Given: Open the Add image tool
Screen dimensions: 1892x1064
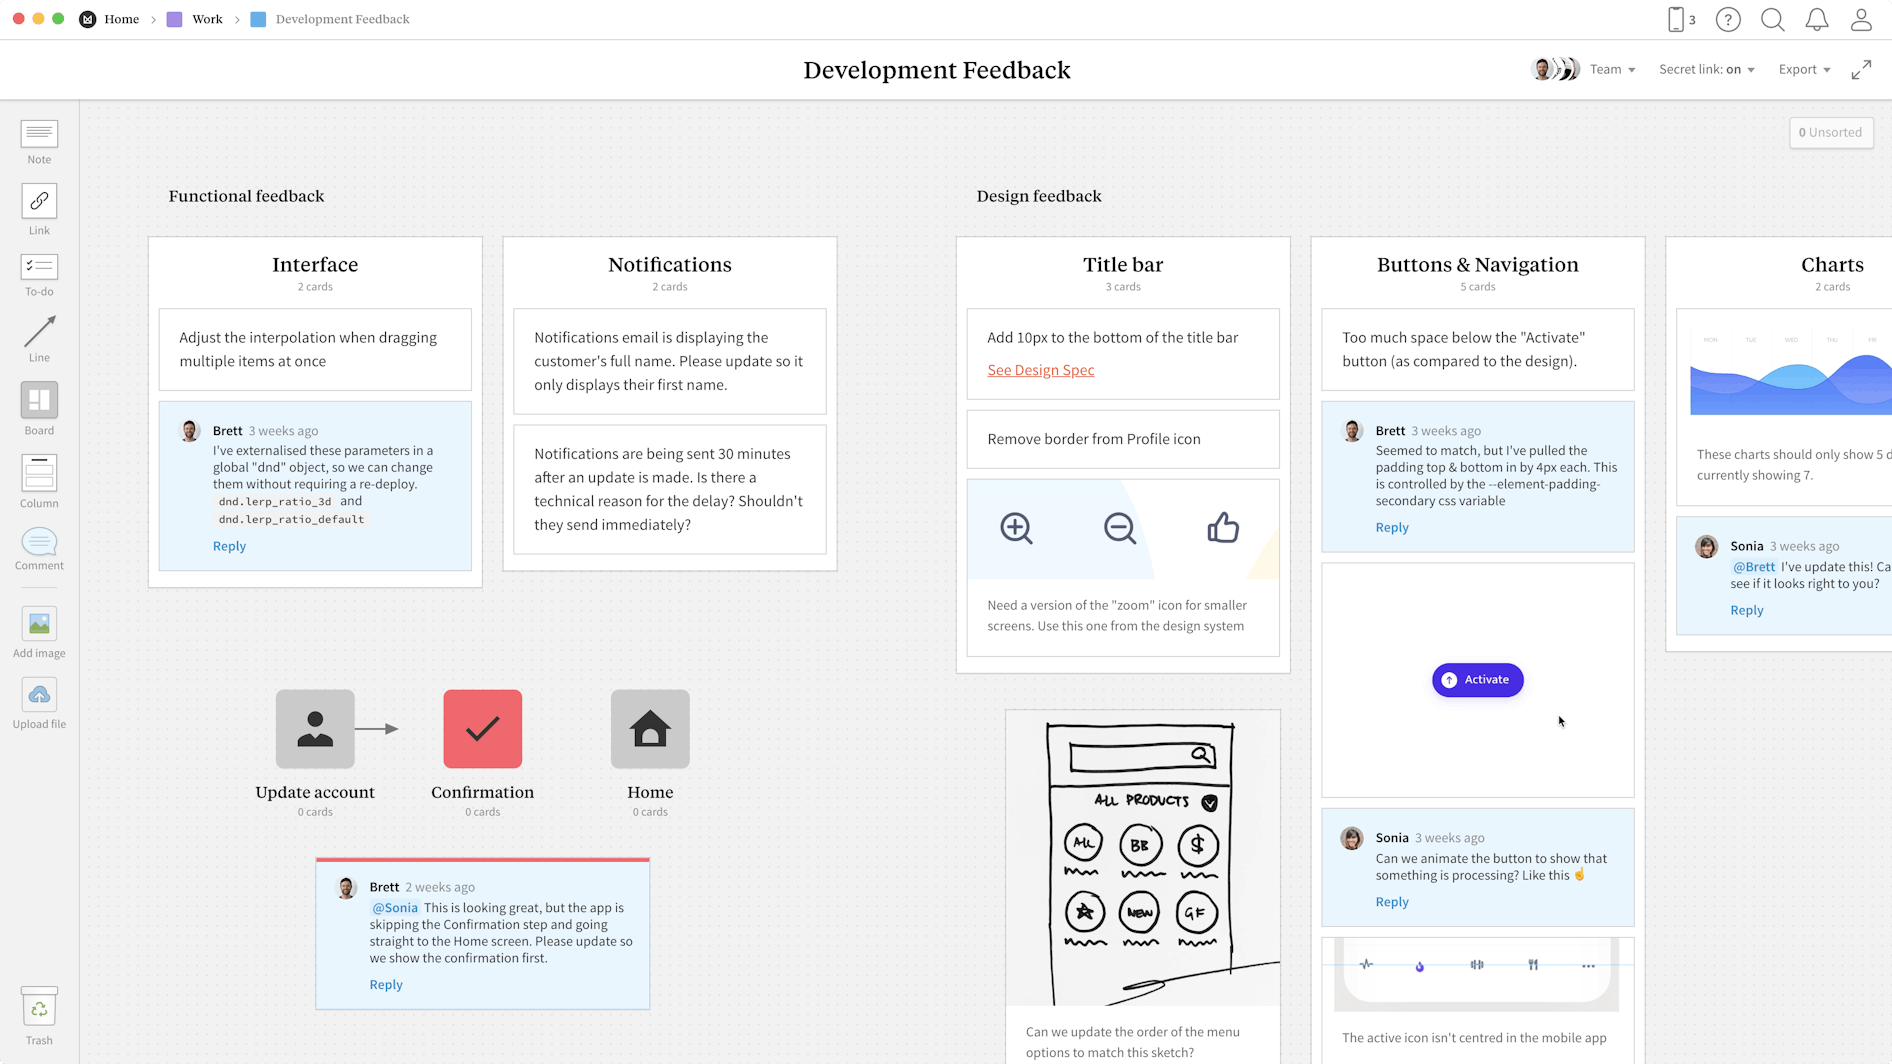Looking at the screenshot, I should coord(39,625).
